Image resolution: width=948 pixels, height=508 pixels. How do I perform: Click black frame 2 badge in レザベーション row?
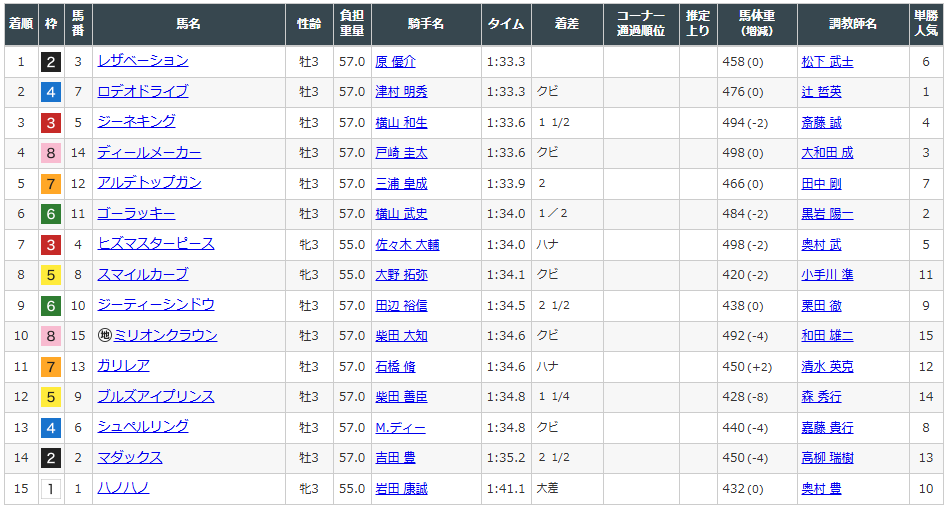(50, 62)
